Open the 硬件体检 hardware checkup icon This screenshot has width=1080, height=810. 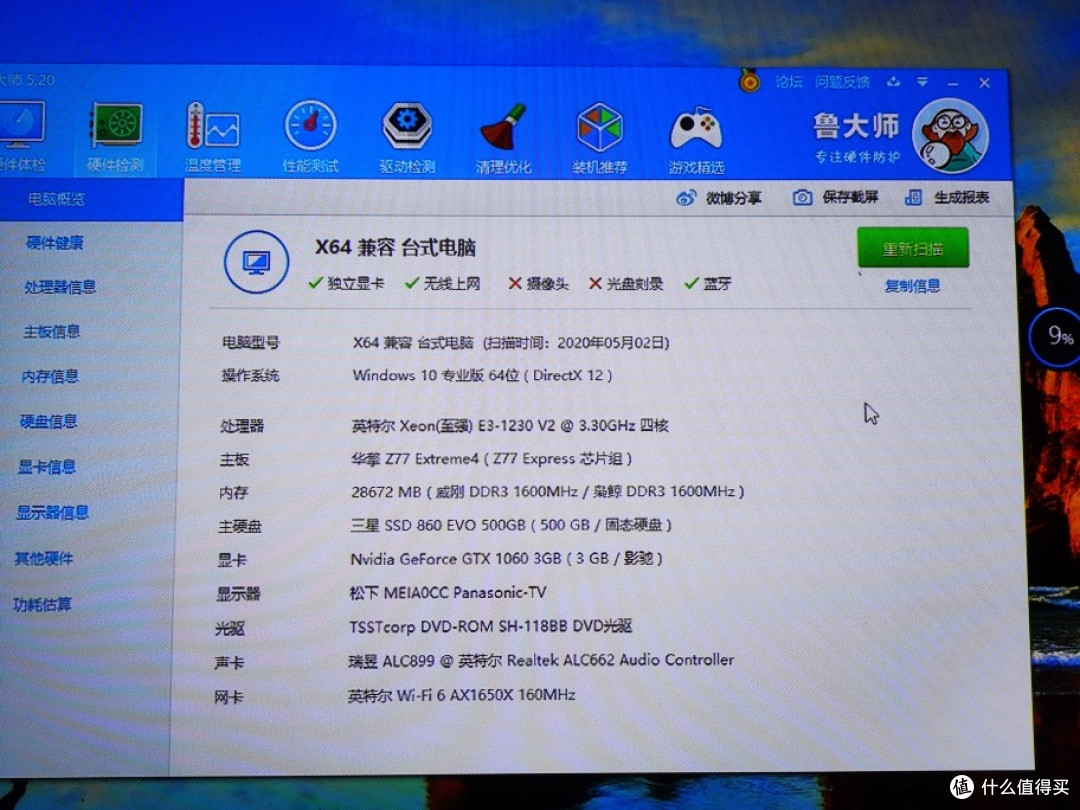click(x=21, y=136)
